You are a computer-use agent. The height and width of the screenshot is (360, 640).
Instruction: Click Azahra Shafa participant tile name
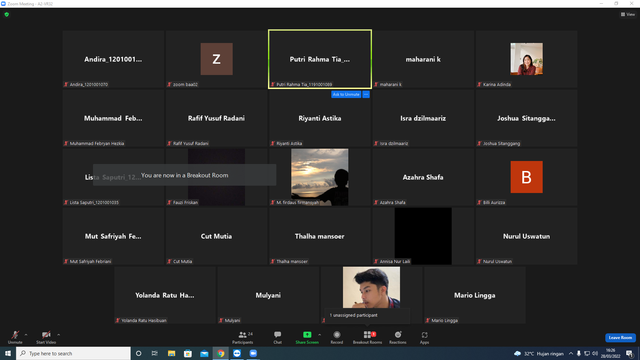coord(423,177)
